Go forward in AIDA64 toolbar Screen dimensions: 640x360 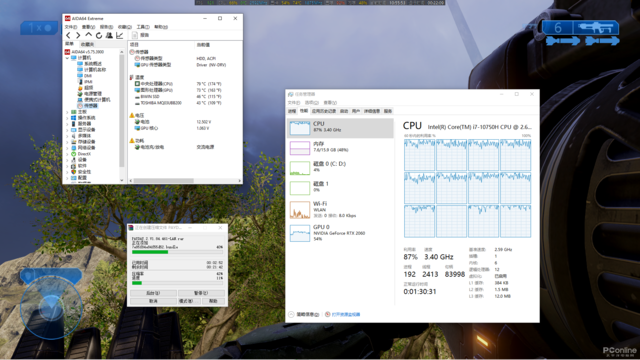click(78, 36)
